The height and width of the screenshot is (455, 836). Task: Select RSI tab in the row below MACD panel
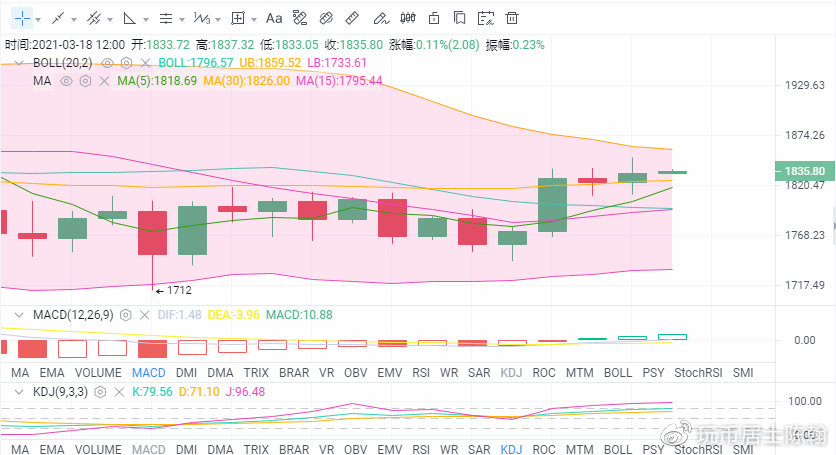421,373
